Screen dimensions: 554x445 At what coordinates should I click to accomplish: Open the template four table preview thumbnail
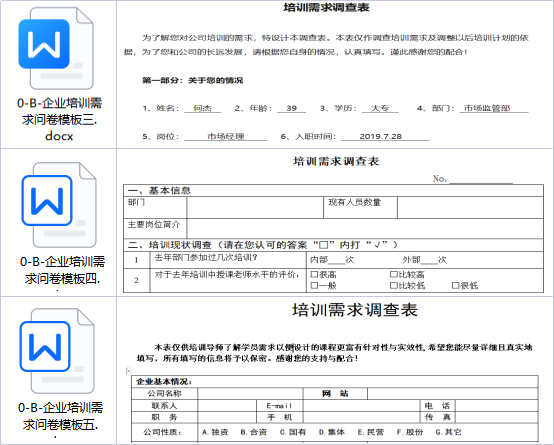pos(335,223)
